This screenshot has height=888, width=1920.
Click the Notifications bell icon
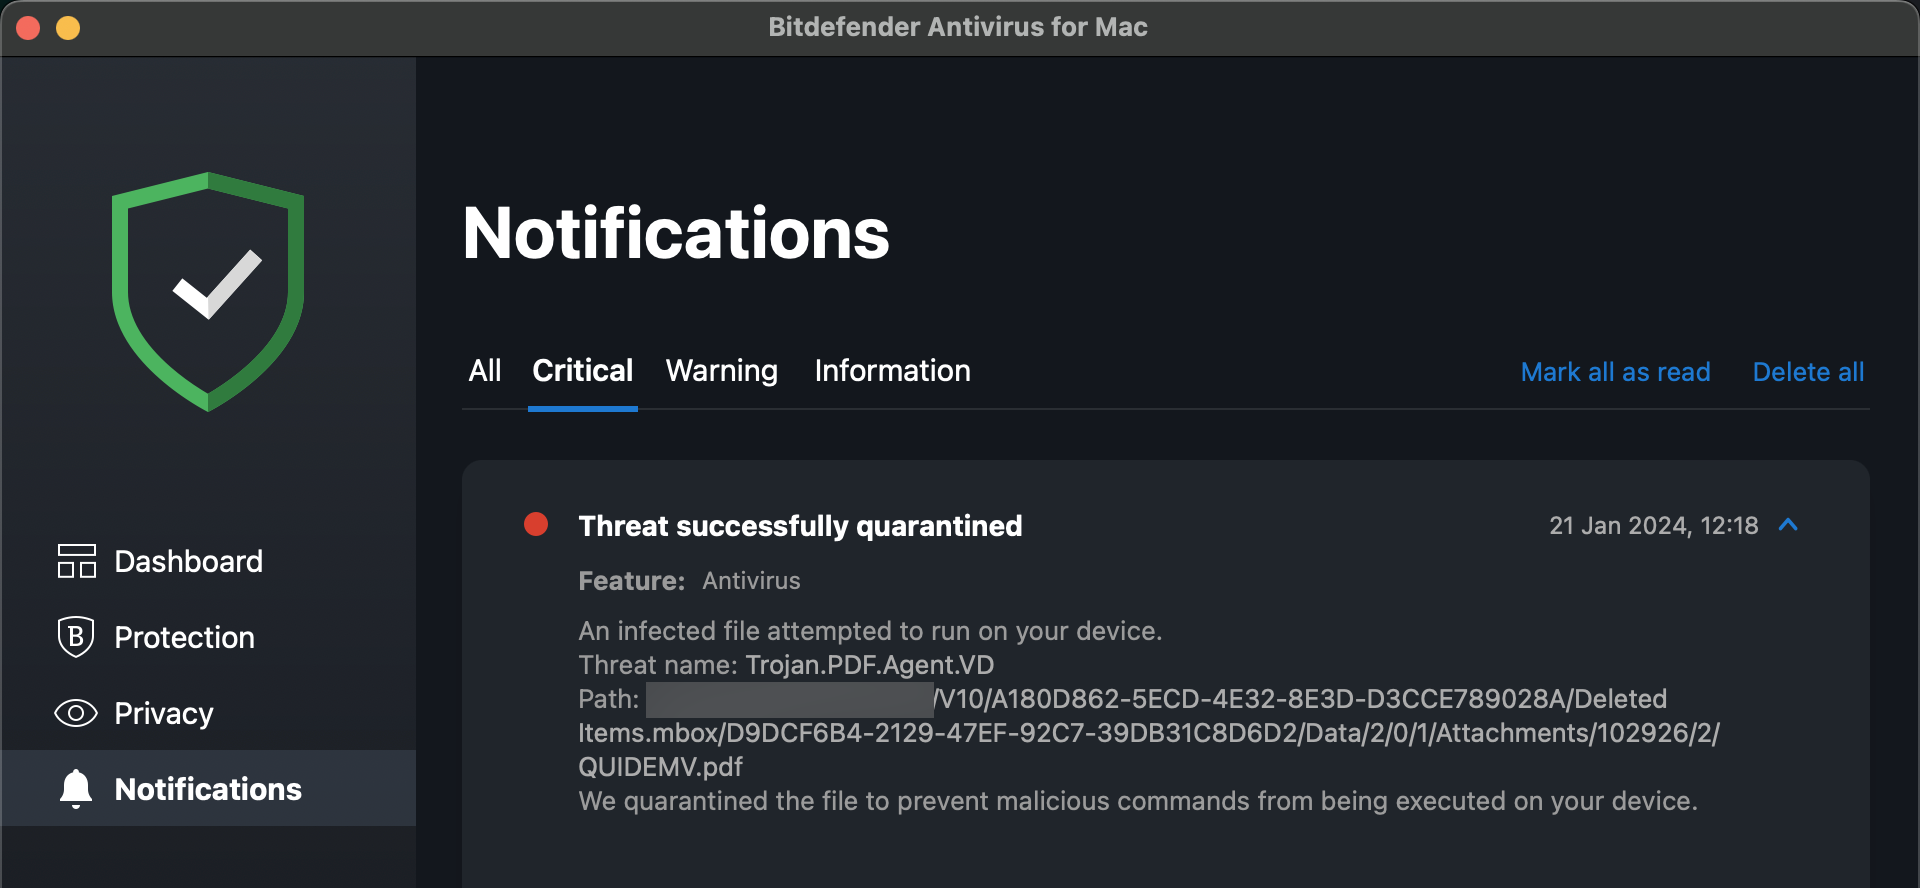(76, 789)
